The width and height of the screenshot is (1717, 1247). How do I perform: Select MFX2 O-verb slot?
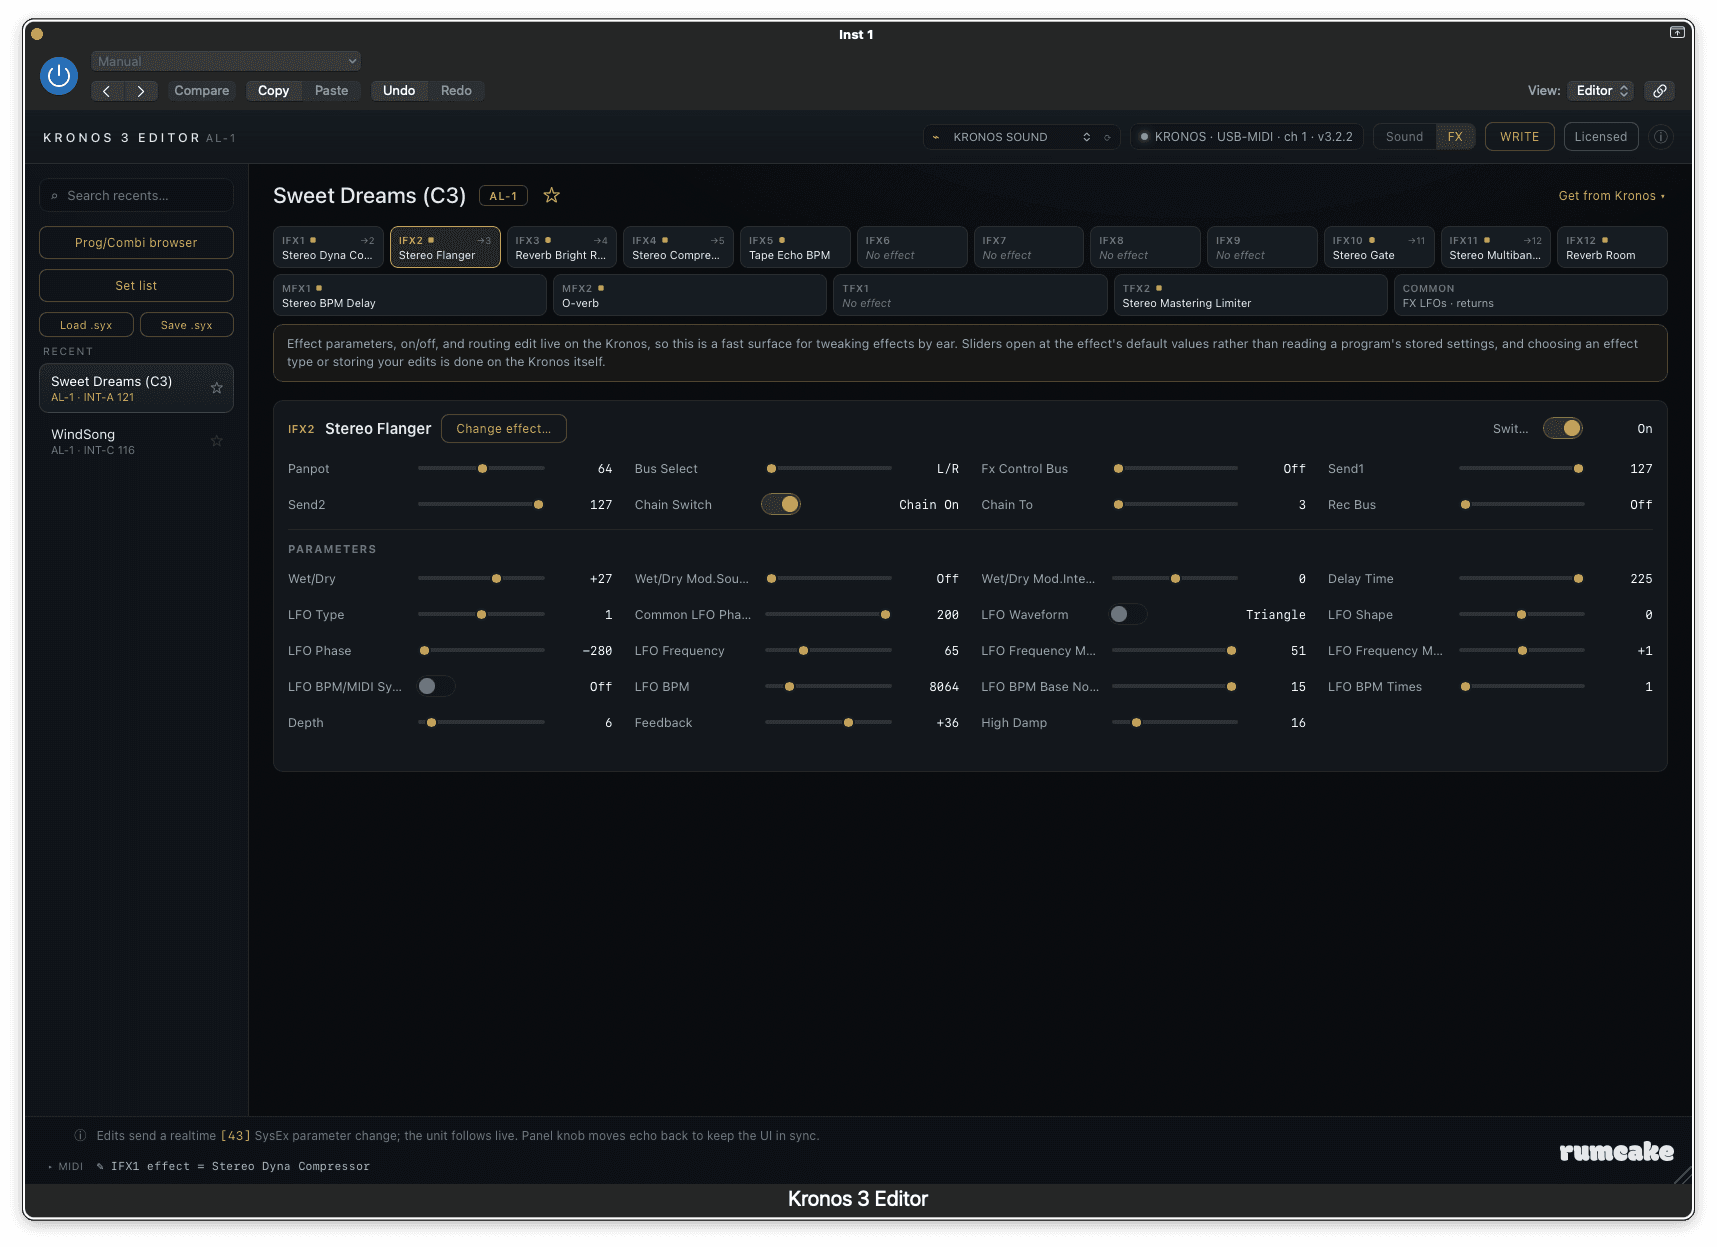[x=690, y=295]
